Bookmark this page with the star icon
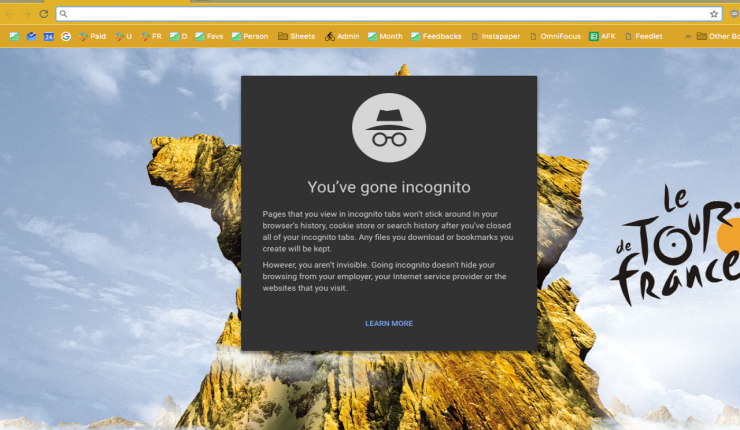The image size is (740, 430). (x=714, y=14)
